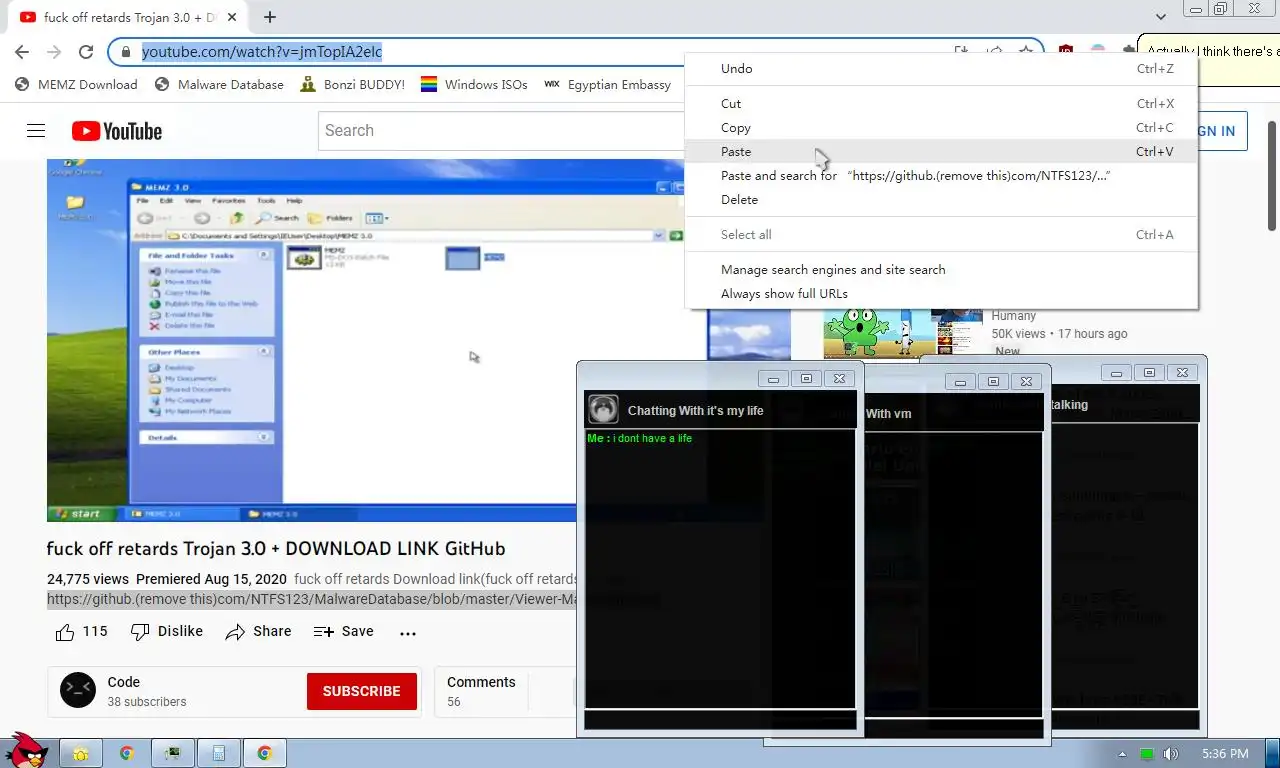The image size is (1280, 768).
Task: Choose Paste in the context menu
Action: point(941,152)
